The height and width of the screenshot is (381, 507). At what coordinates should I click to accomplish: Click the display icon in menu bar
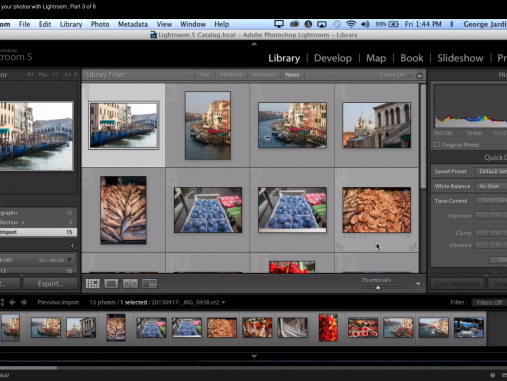[279, 24]
